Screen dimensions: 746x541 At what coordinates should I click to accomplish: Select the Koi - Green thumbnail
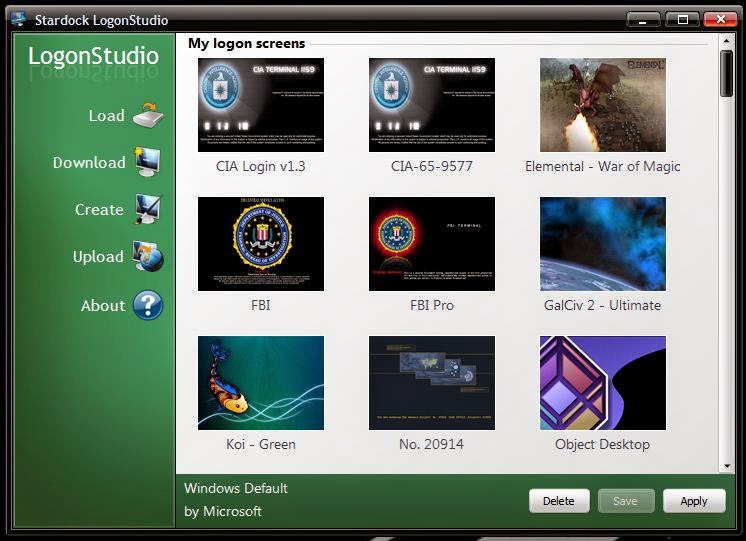(261, 383)
